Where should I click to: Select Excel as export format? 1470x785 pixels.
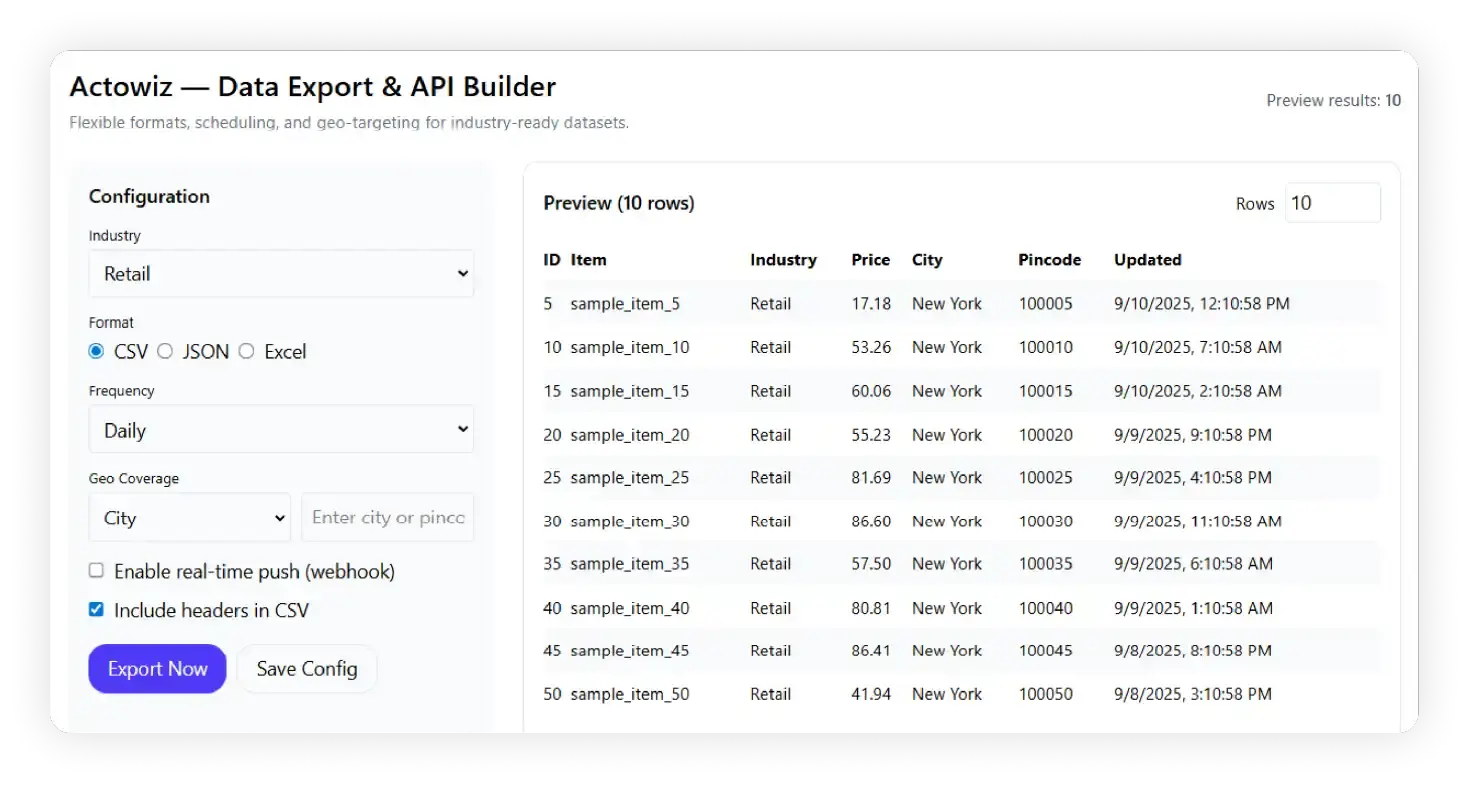point(247,351)
